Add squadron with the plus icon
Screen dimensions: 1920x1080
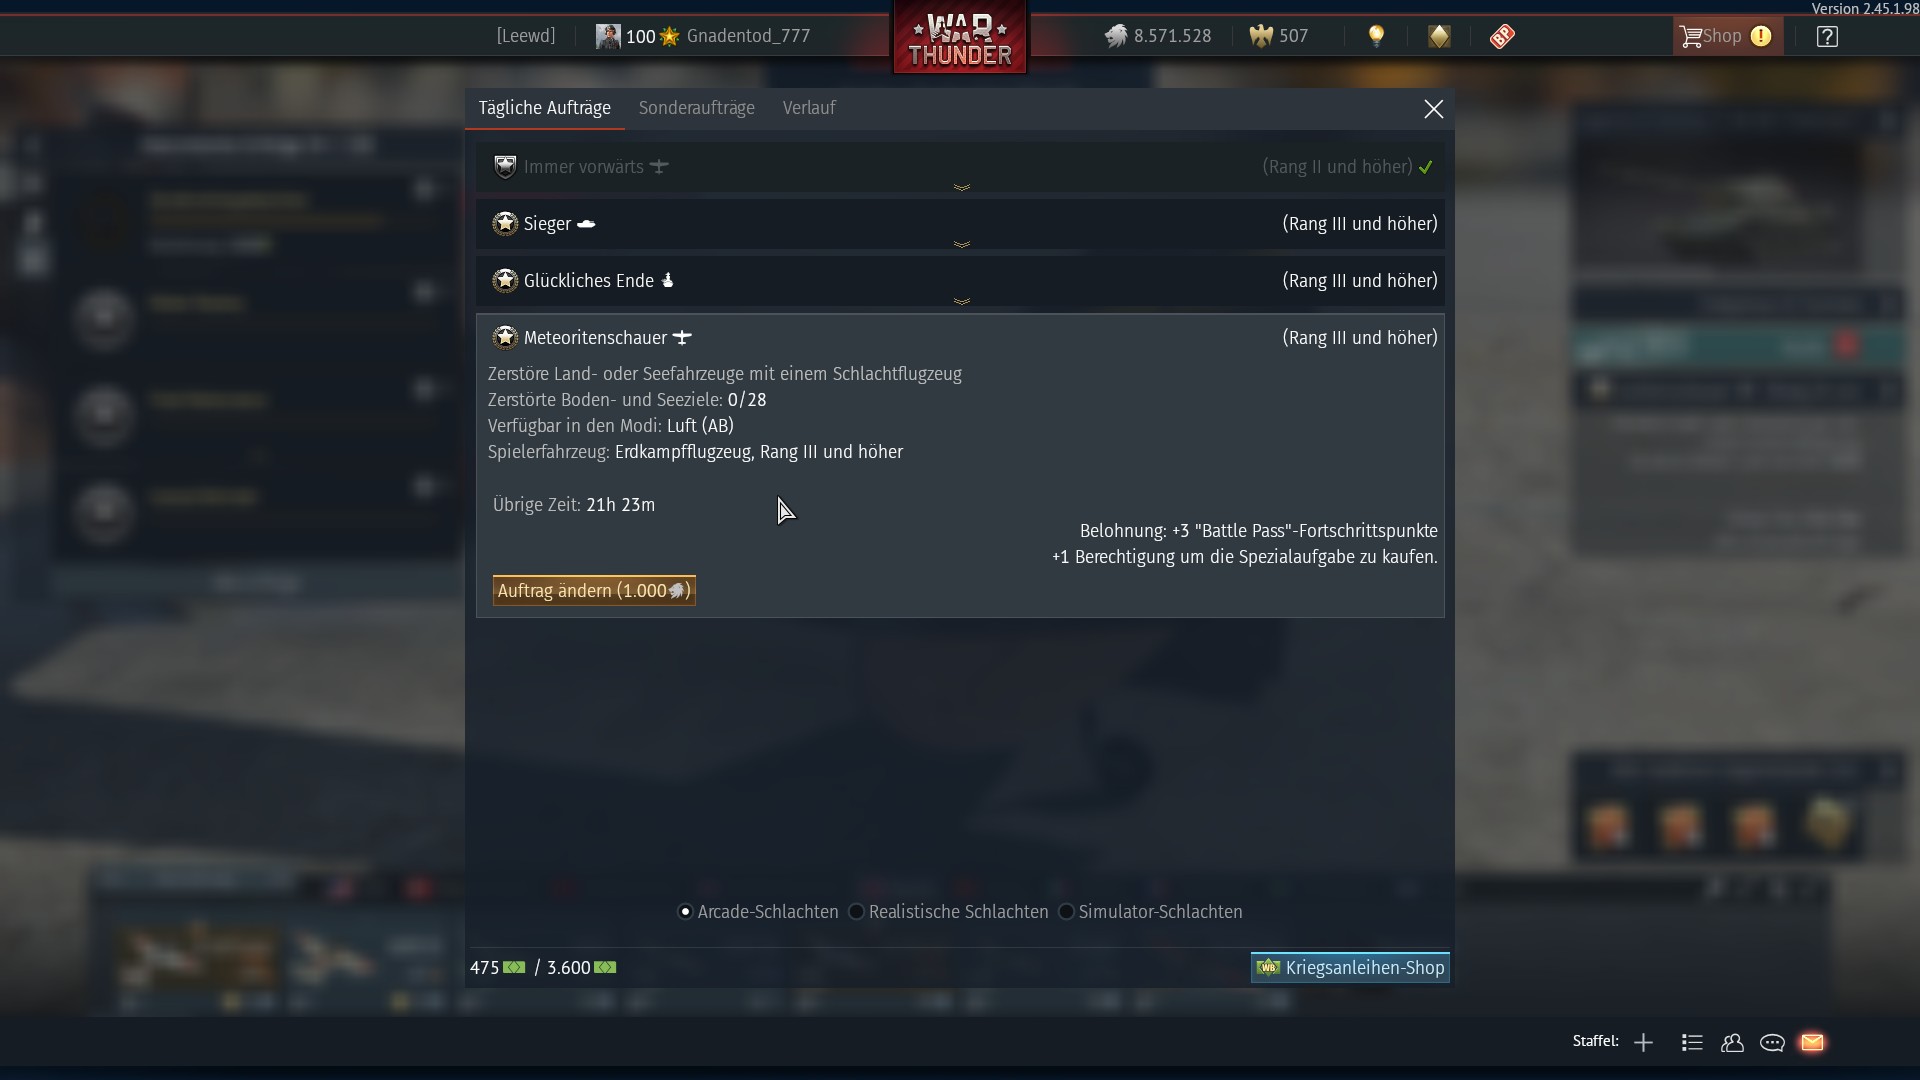click(x=1643, y=1042)
